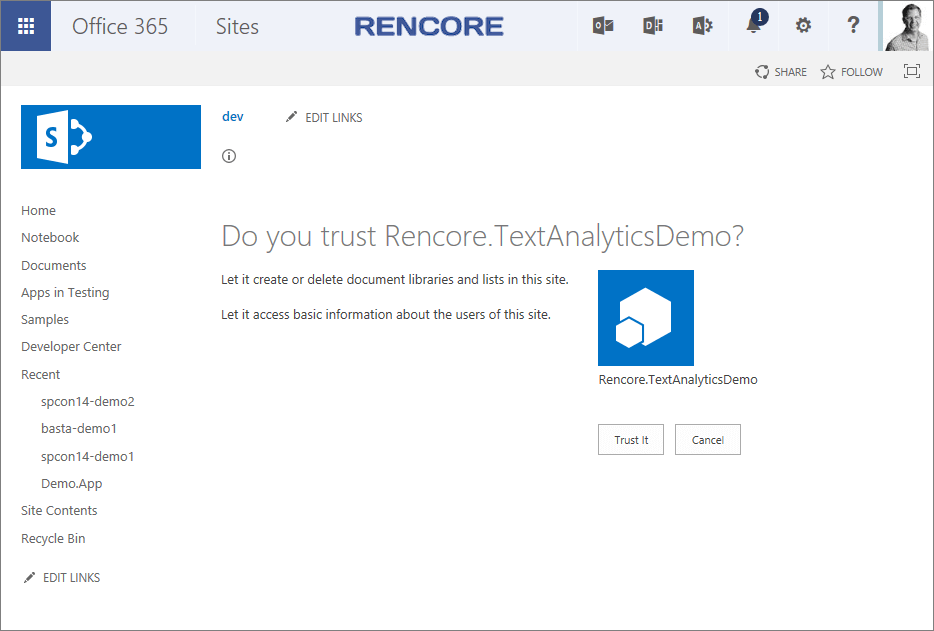Screen dimensions: 934x631
Task: Open Notebook from the sidebar
Action: click(x=50, y=237)
